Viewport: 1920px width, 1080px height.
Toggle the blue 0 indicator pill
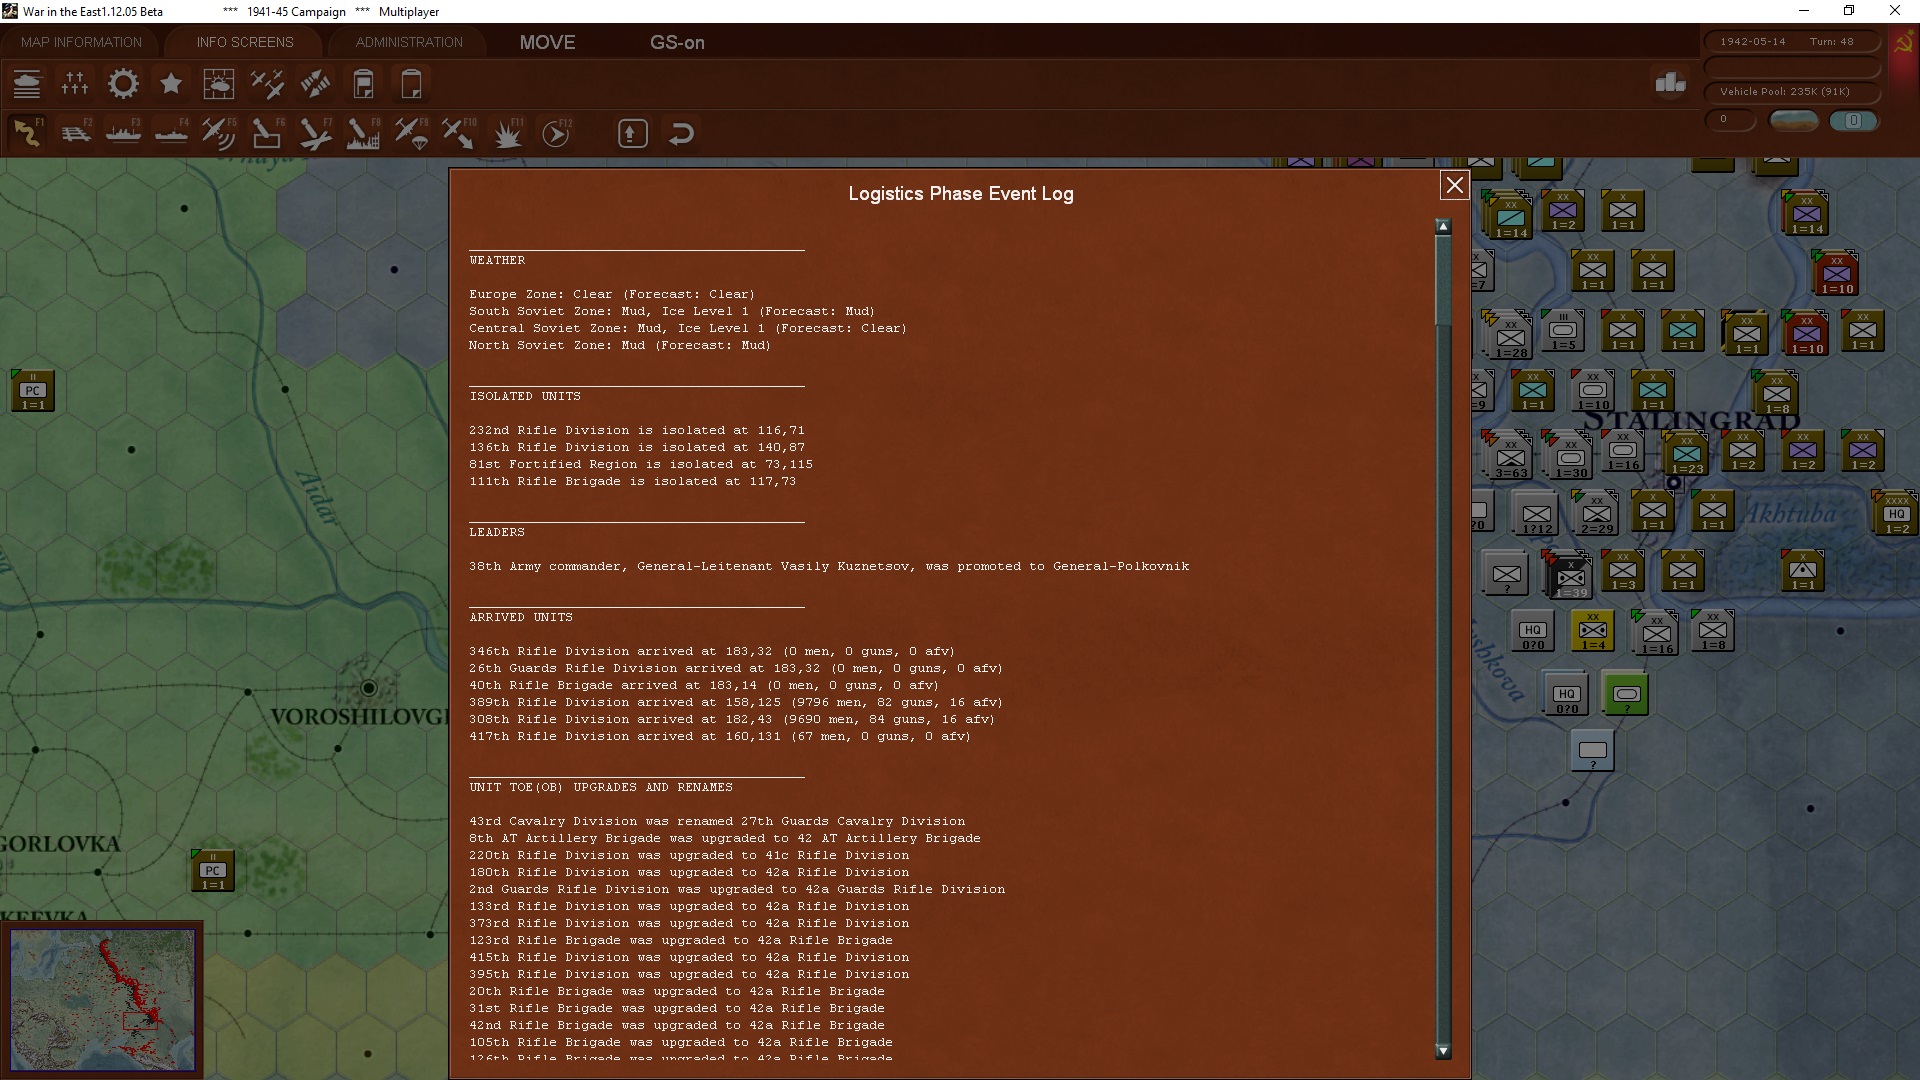1853,121
